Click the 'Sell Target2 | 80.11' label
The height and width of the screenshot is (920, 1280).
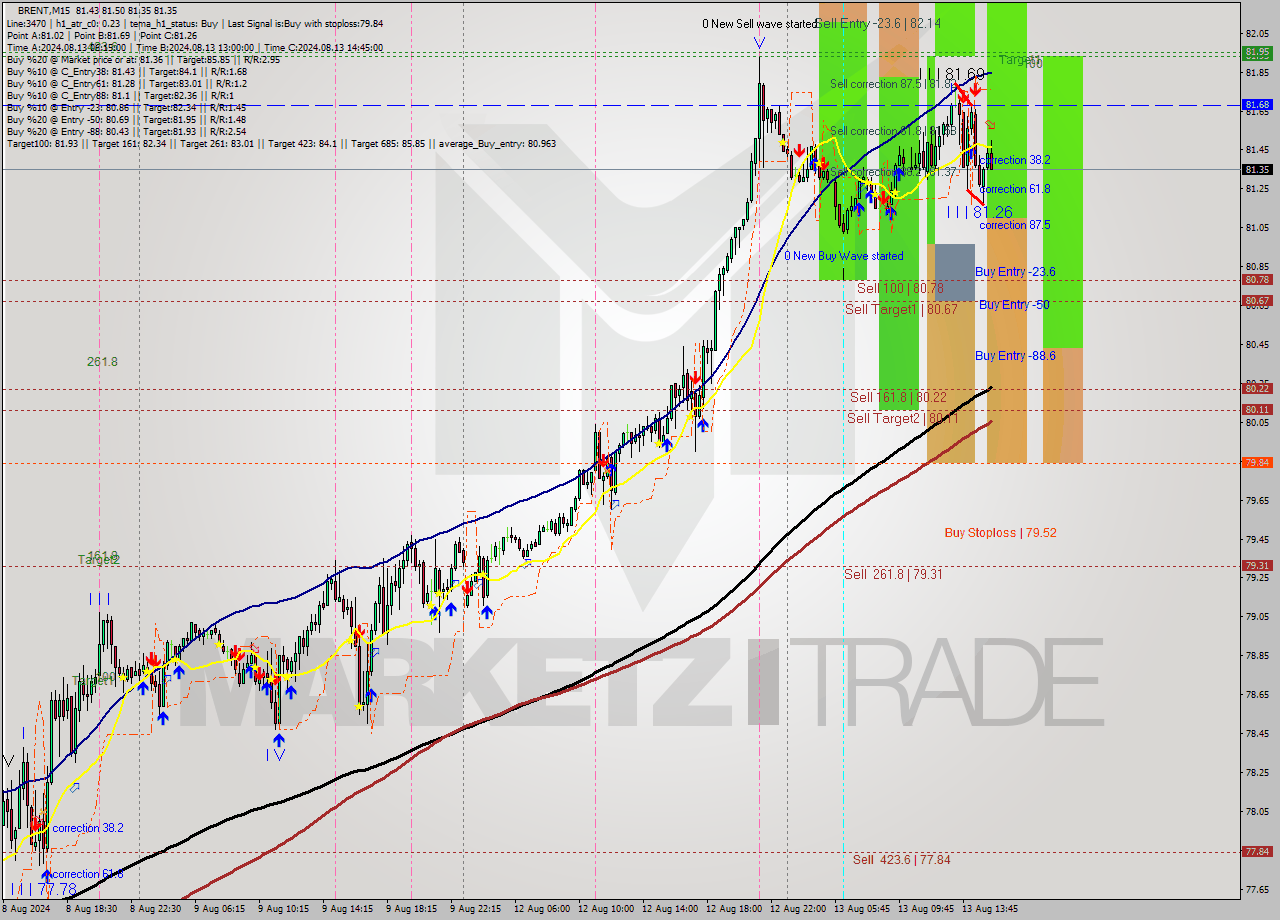902,418
